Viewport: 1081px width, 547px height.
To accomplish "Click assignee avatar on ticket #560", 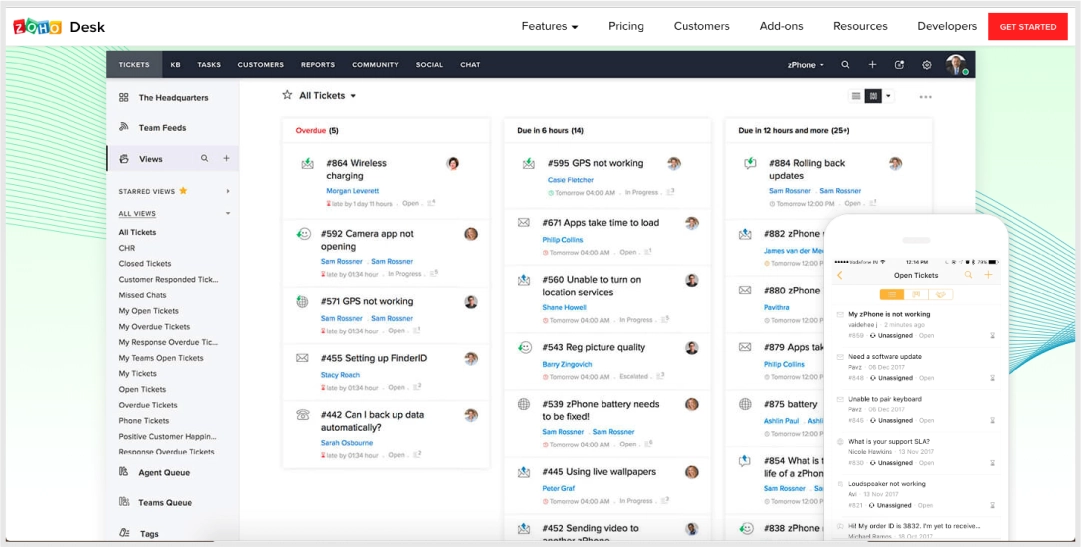I will click(x=691, y=280).
